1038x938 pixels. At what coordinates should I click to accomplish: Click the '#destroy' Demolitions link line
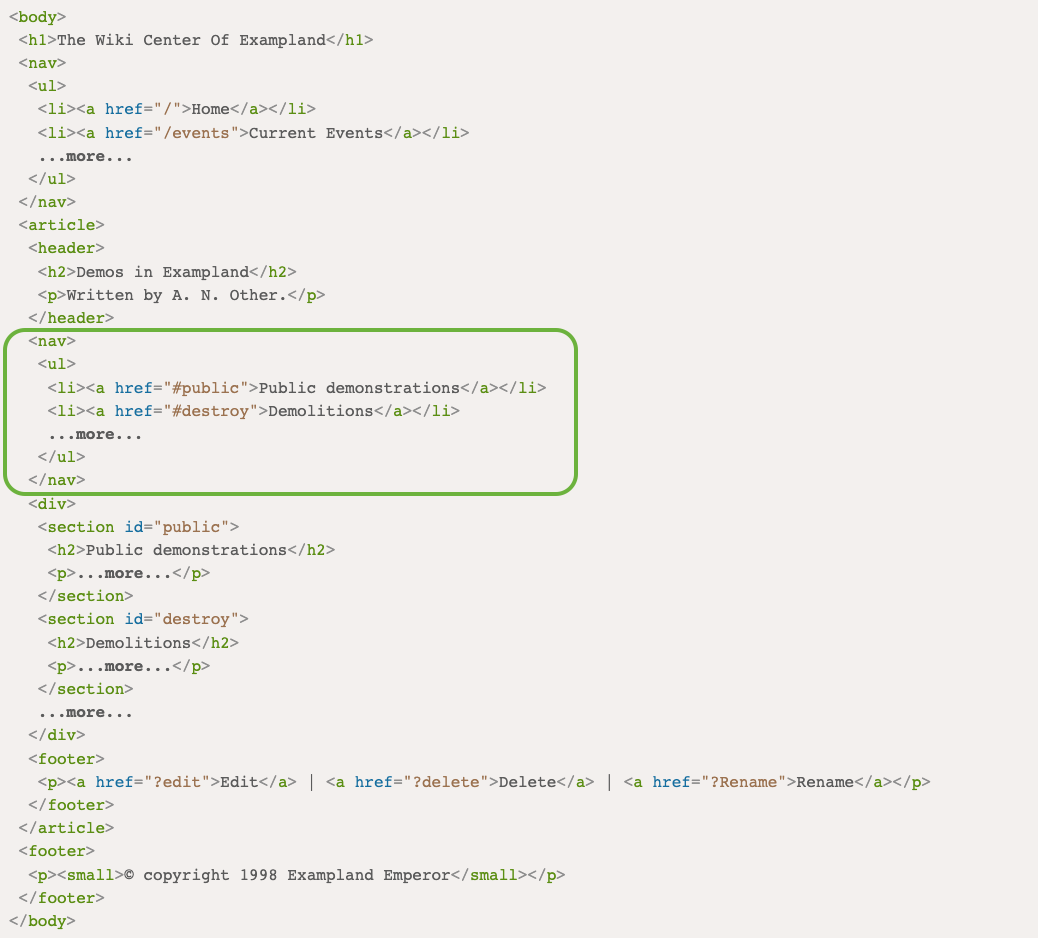(254, 411)
